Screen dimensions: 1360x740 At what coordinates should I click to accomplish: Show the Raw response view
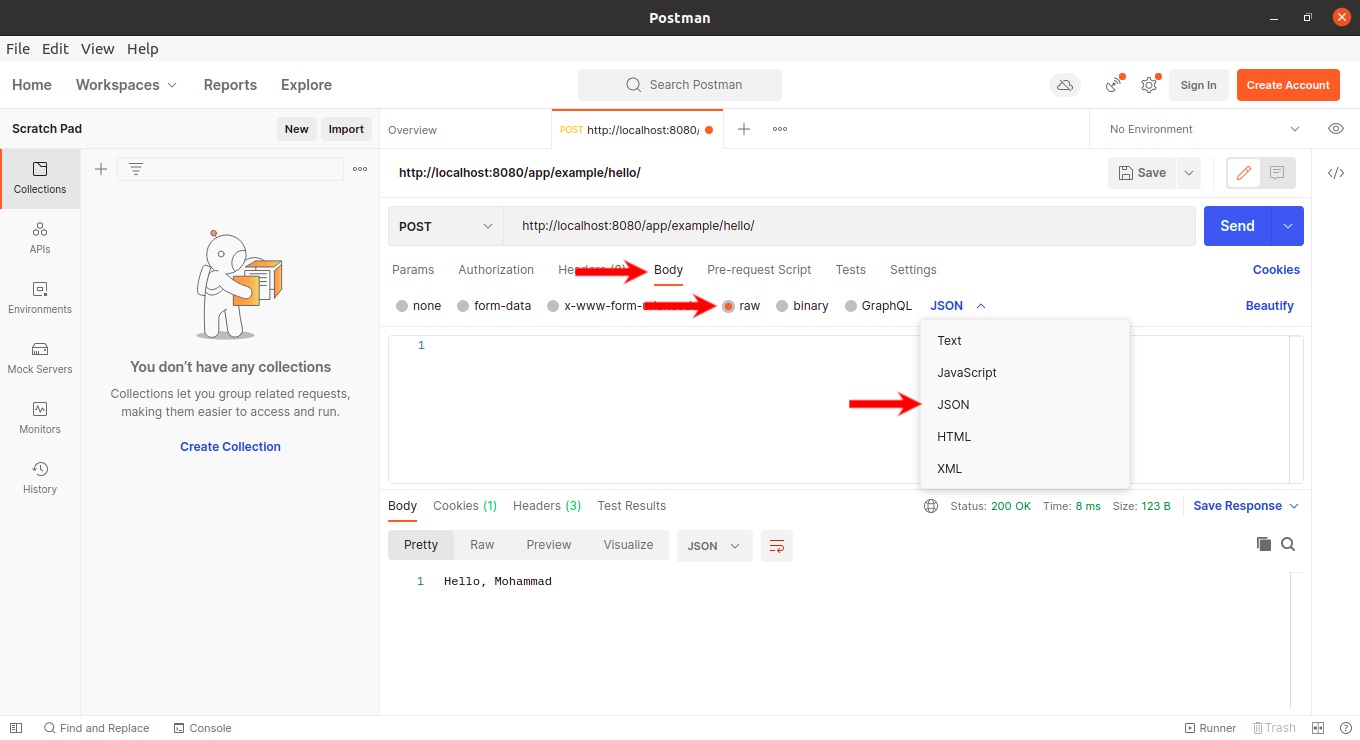coord(482,545)
